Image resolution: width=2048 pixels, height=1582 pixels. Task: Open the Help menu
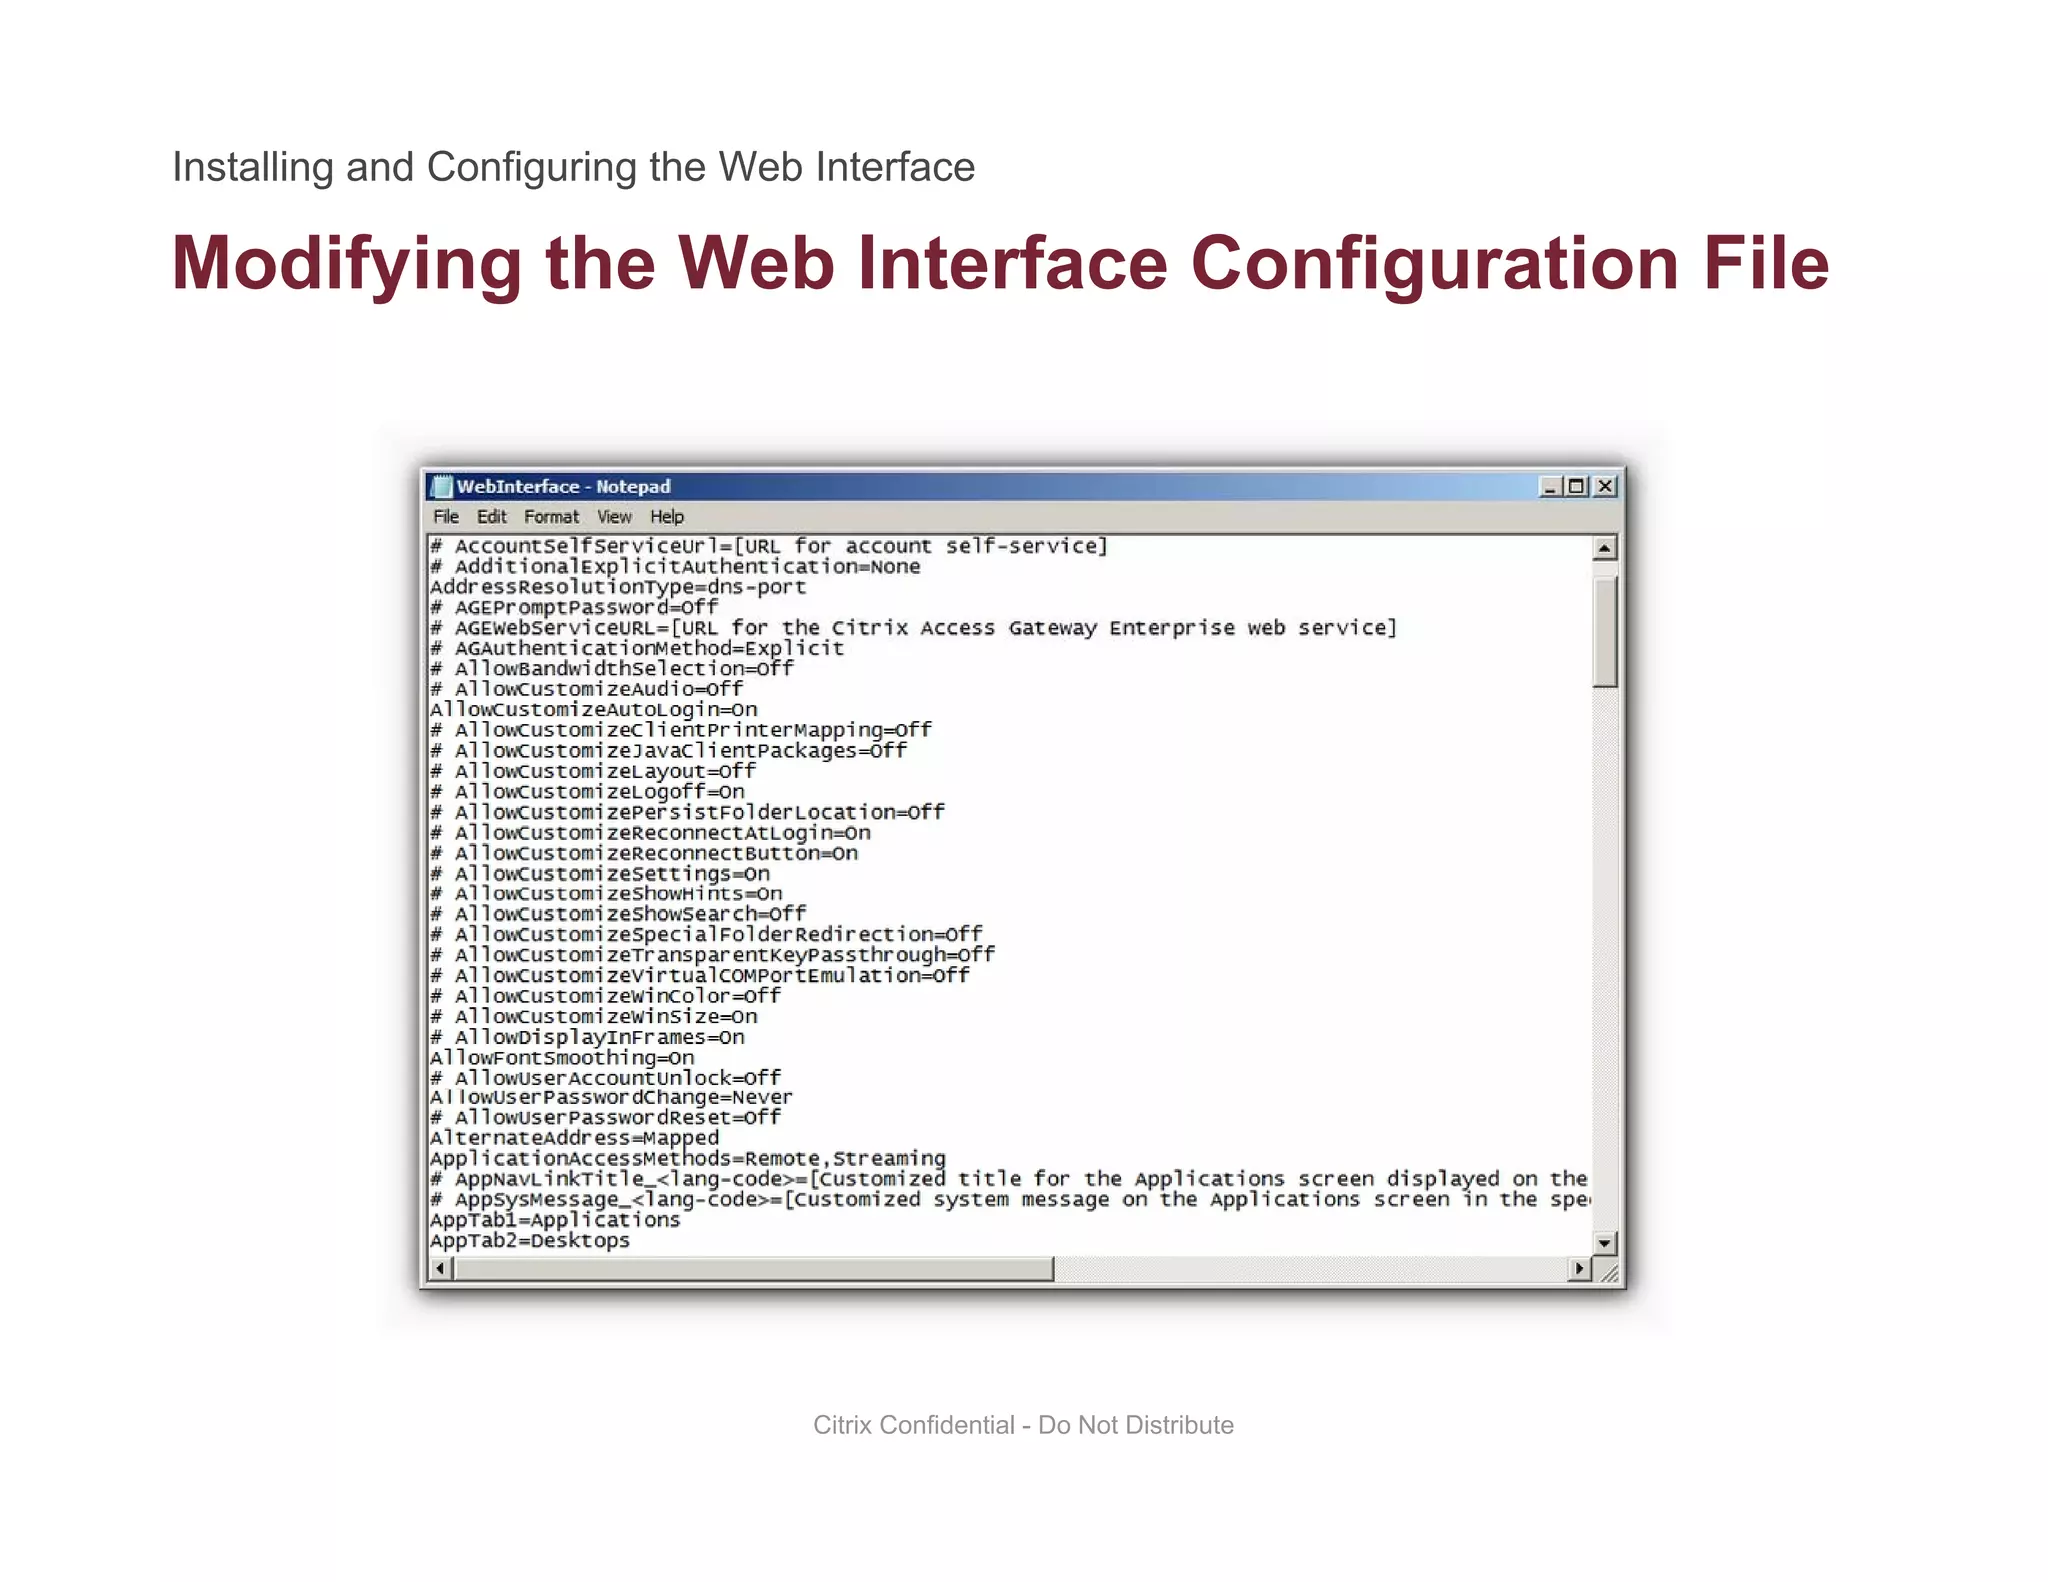[x=667, y=517]
